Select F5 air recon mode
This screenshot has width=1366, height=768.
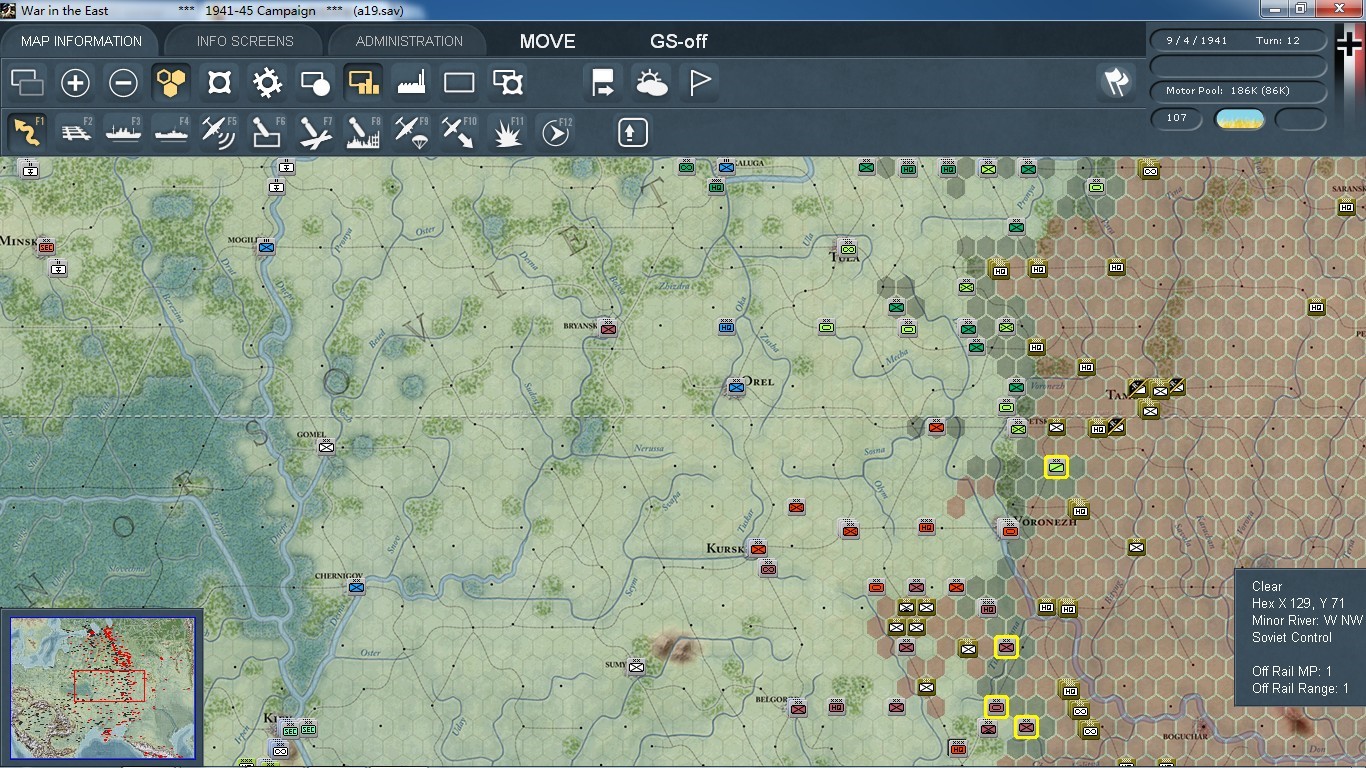tap(219, 132)
